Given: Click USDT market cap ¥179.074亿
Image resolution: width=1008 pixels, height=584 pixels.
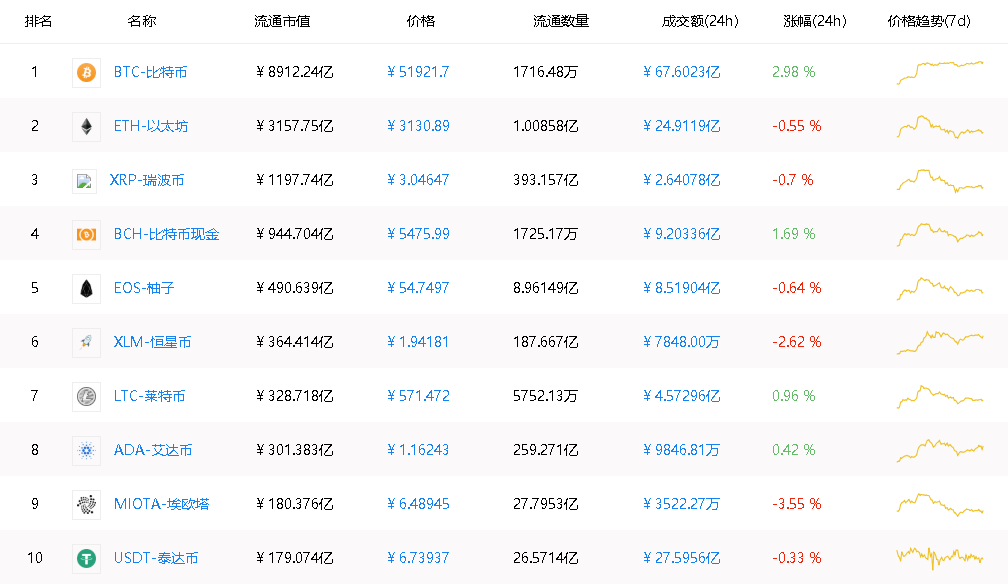Looking at the screenshot, I should point(294,558).
